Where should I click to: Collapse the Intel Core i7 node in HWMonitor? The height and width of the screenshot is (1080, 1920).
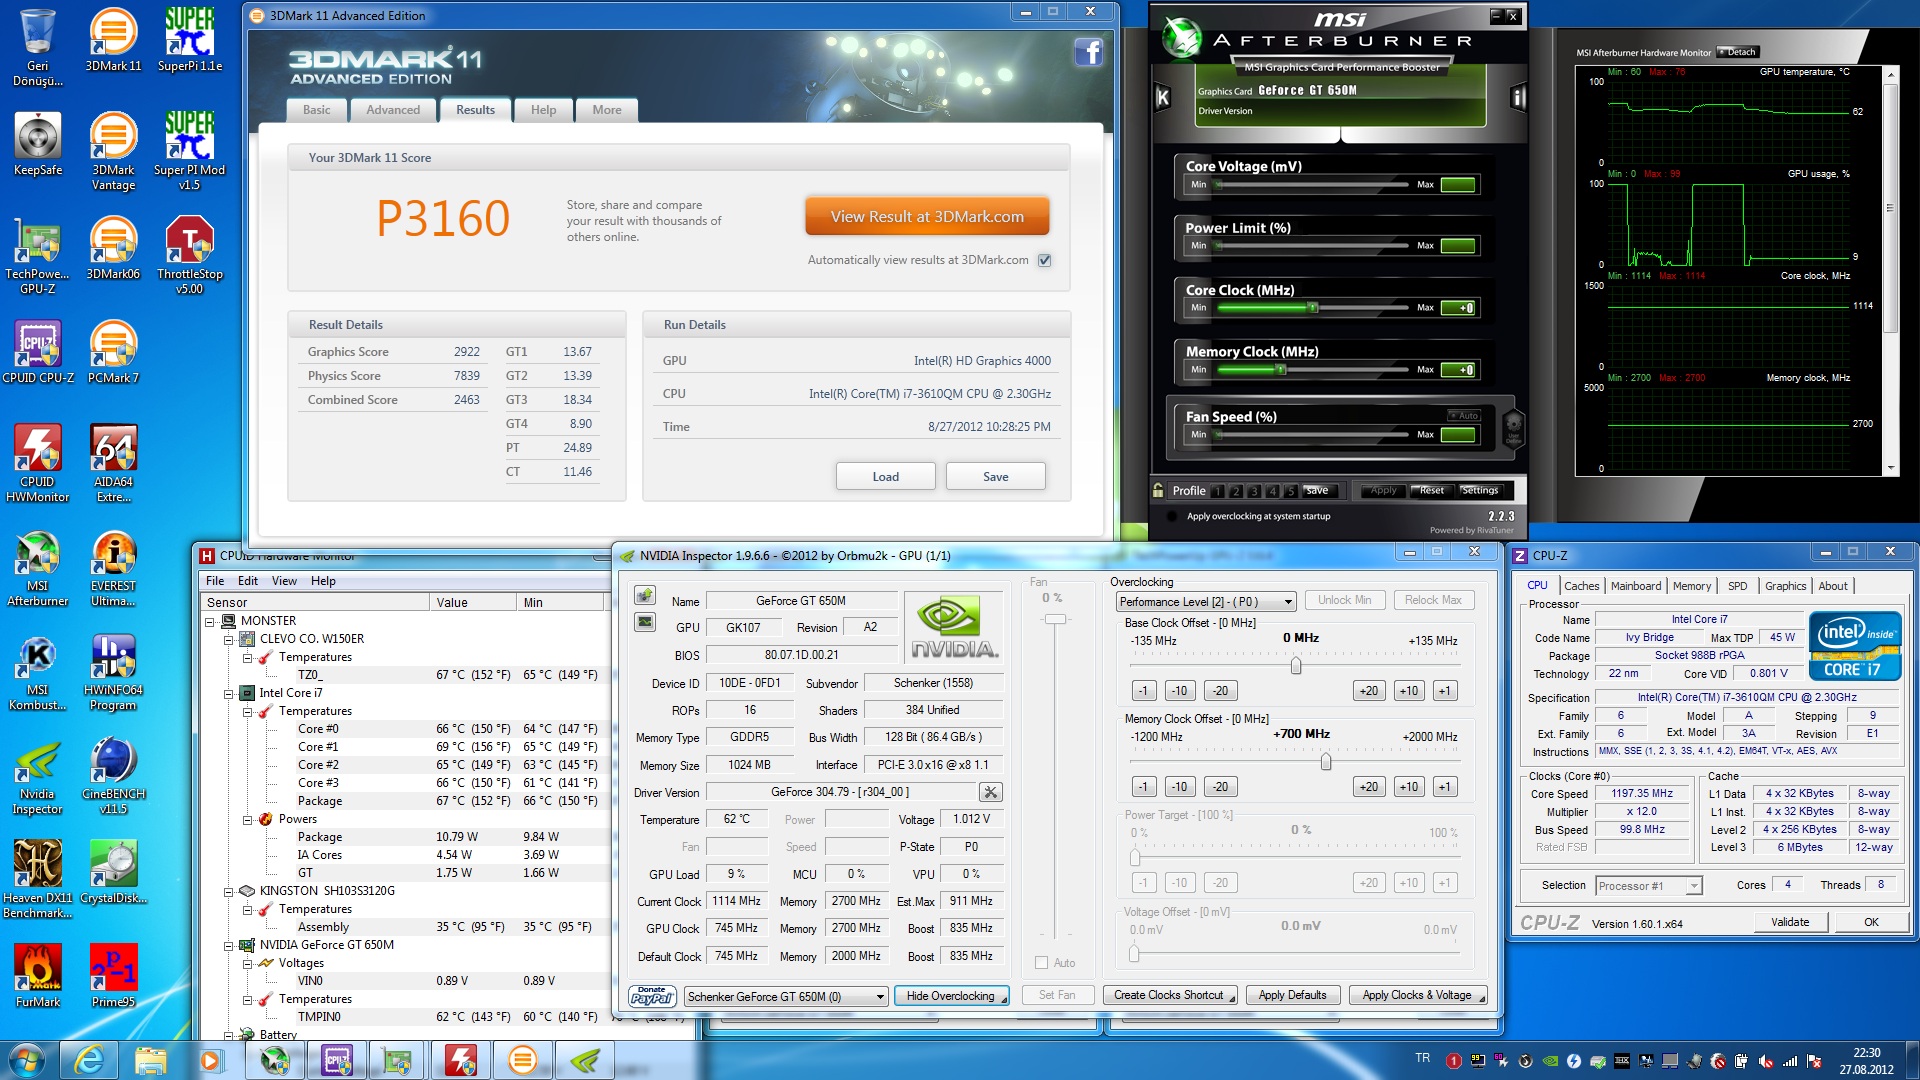coord(228,693)
